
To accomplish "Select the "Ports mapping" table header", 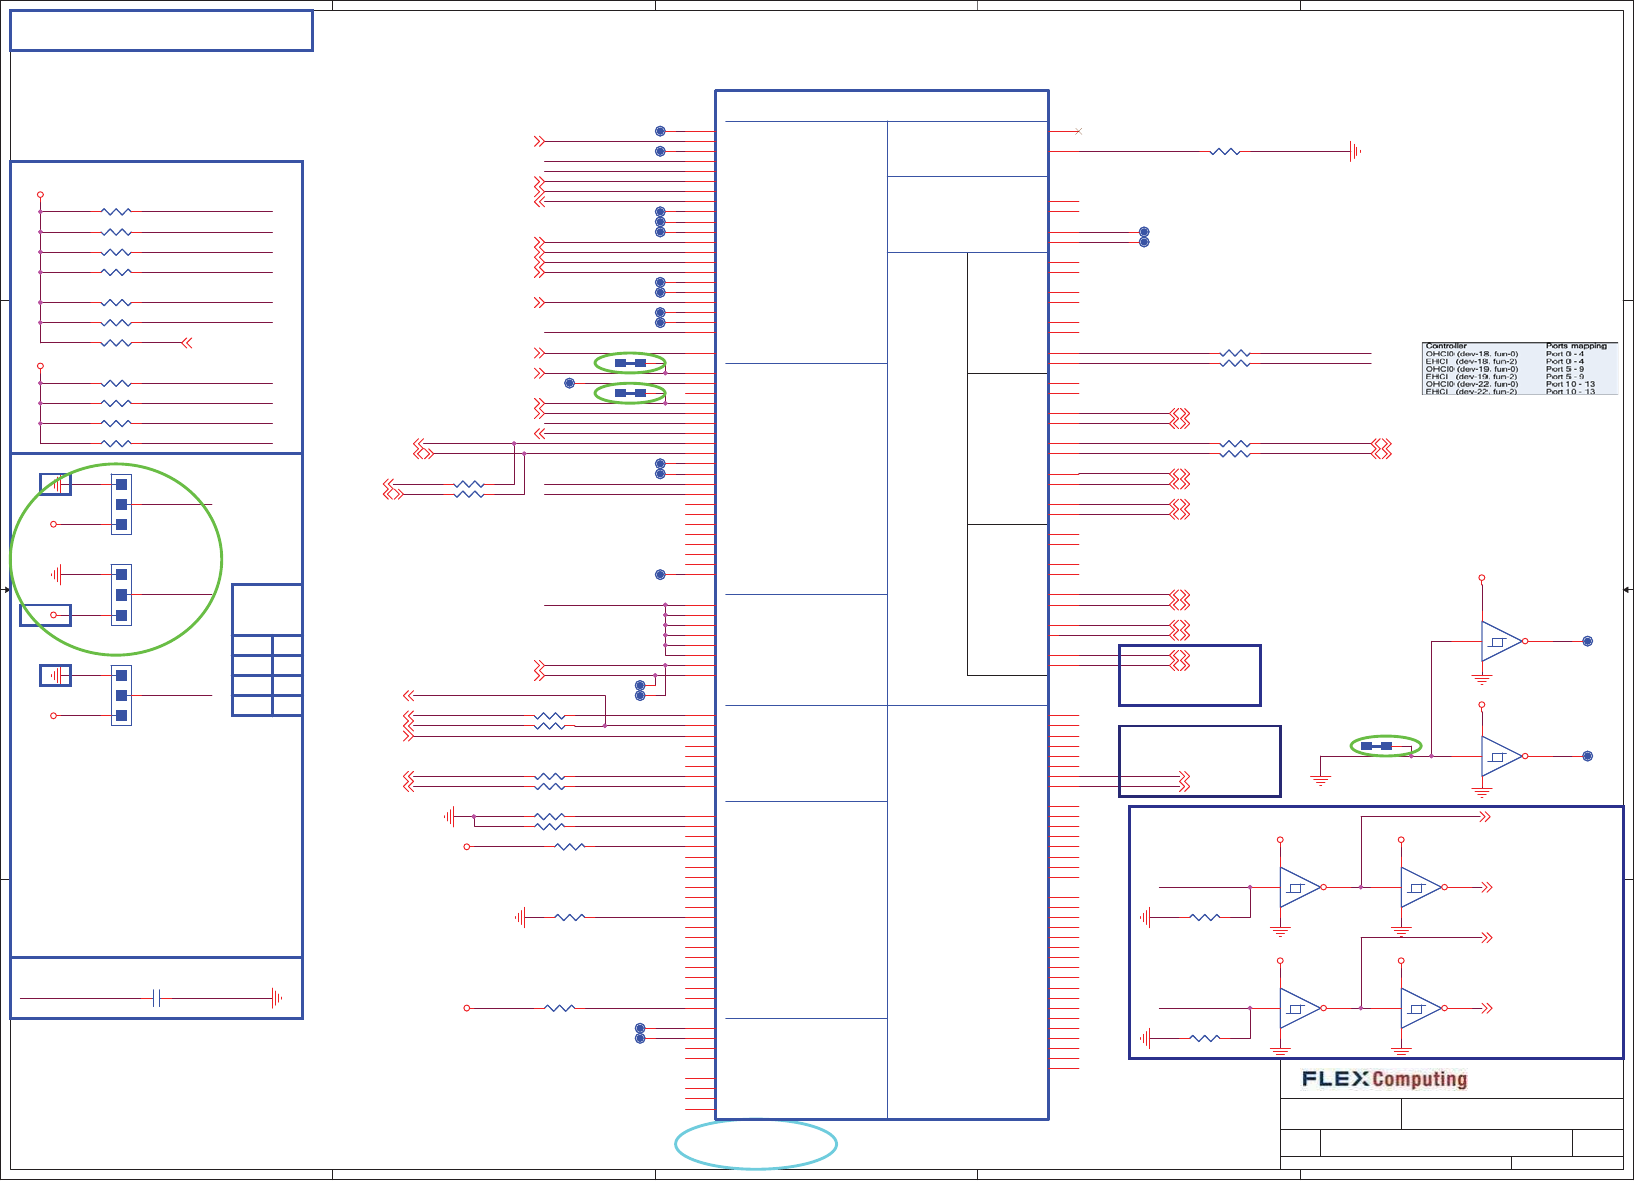I will point(1576,346).
